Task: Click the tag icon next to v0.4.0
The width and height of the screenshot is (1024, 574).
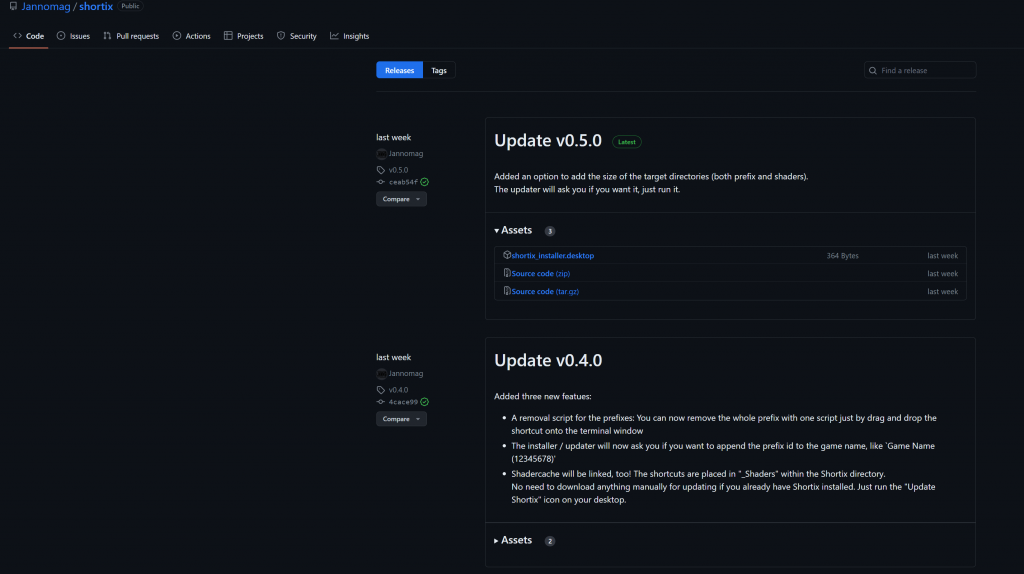Action: (x=381, y=390)
